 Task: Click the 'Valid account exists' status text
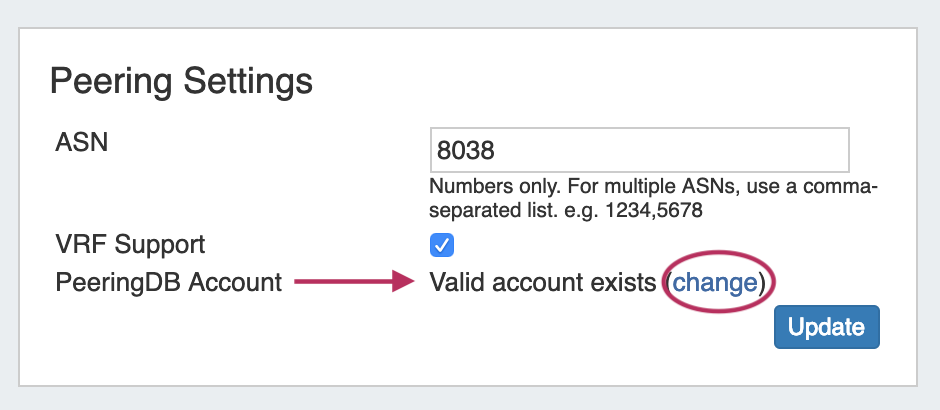point(544,283)
